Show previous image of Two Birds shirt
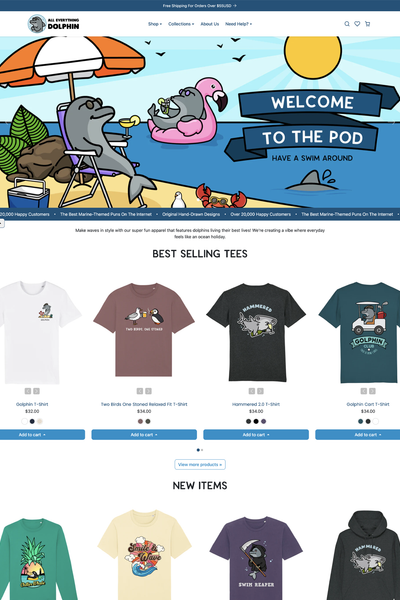The width and height of the screenshot is (400, 600). tap(140, 391)
